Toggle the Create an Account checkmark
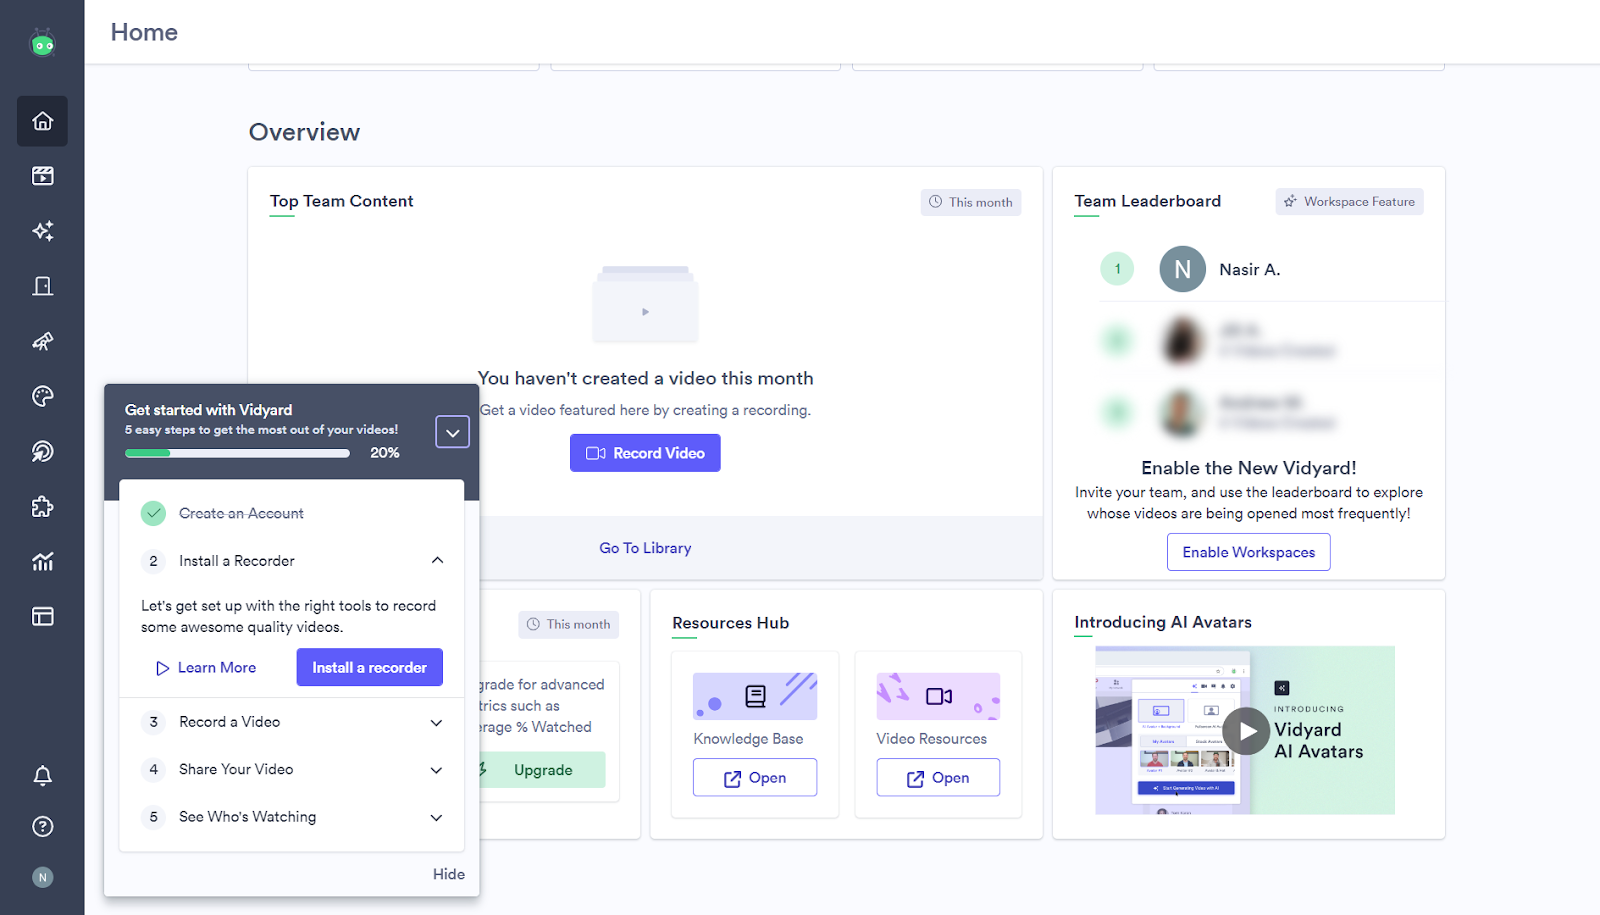Viewport: 1600px width, 915px height. click(153, 513)
